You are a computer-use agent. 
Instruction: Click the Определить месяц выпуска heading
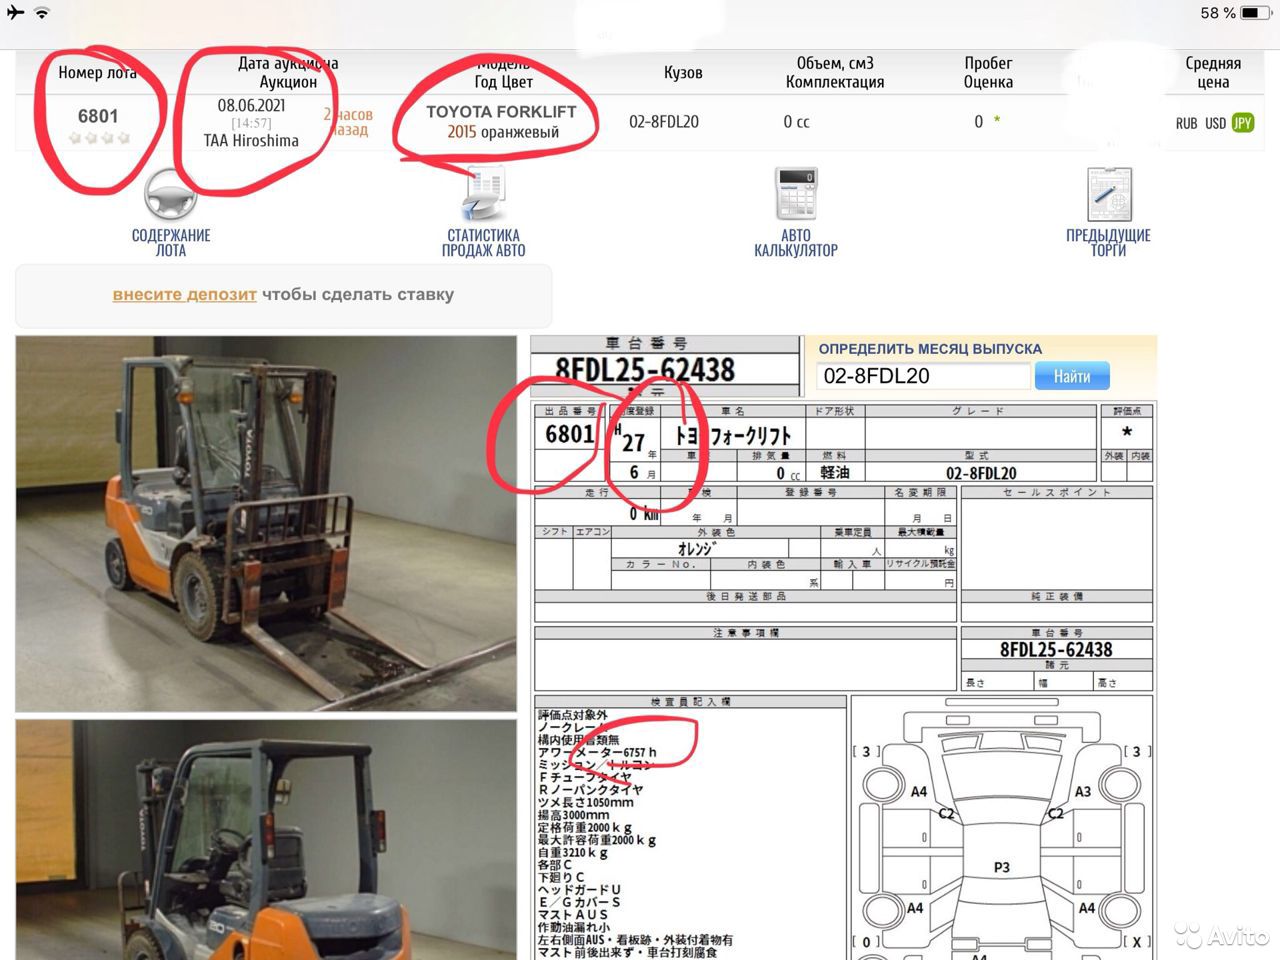click(x=930, y=349)
